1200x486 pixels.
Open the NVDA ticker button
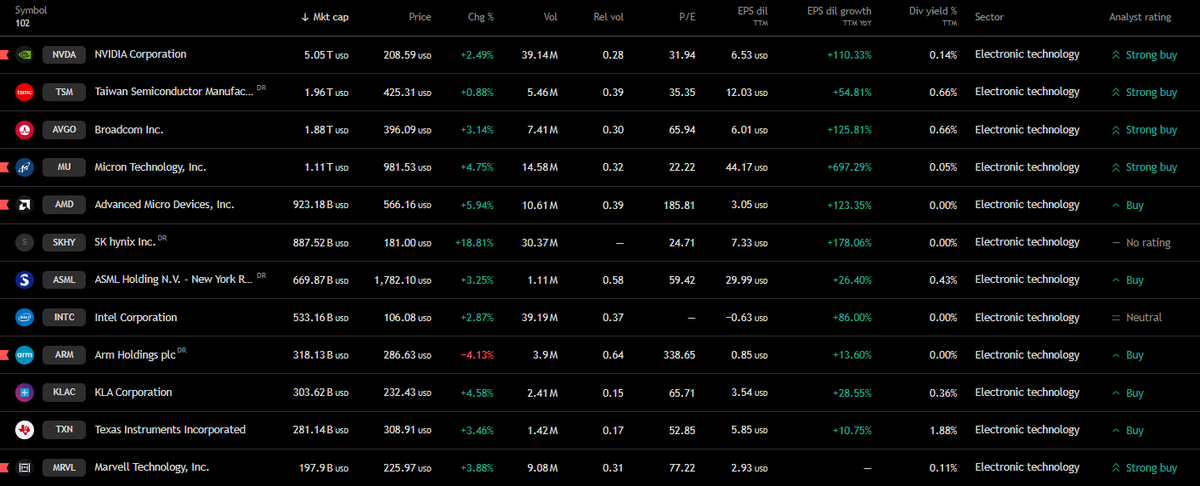[64, 55]
